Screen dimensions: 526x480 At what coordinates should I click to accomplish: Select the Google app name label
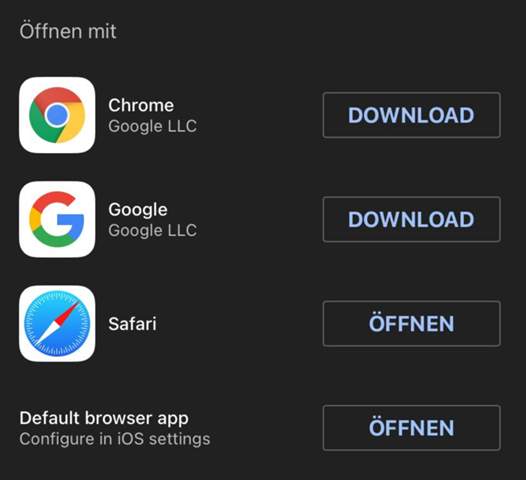point(138,210)
